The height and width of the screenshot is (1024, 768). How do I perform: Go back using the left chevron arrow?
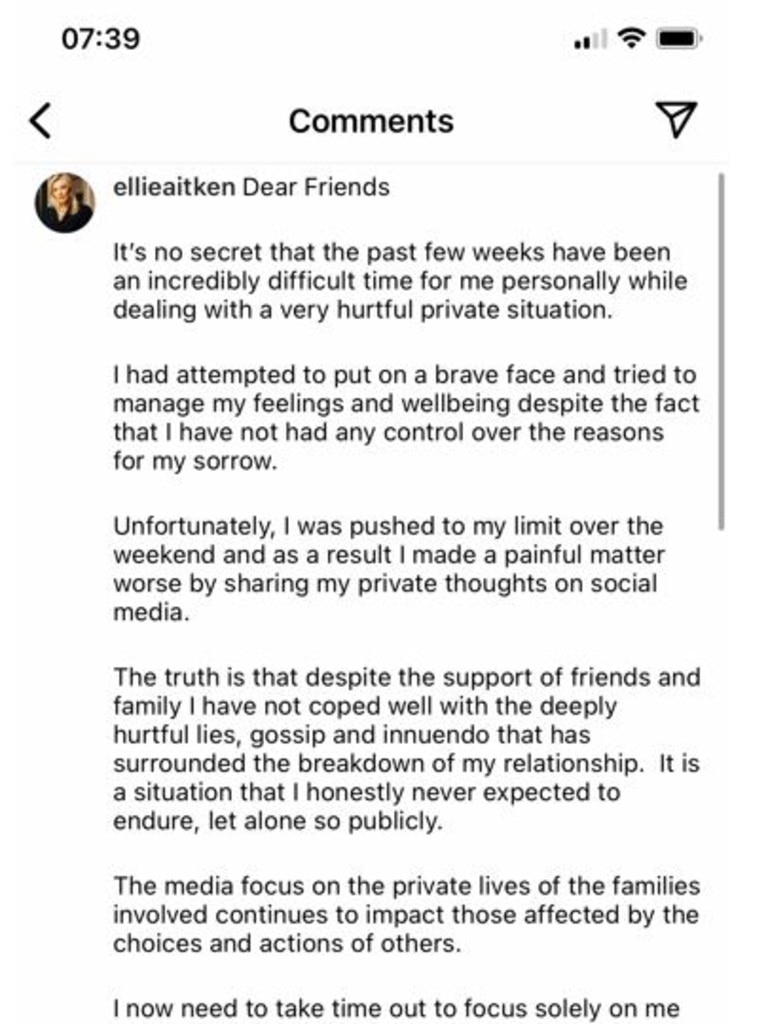pyautogui.click(x=40, y=121)
